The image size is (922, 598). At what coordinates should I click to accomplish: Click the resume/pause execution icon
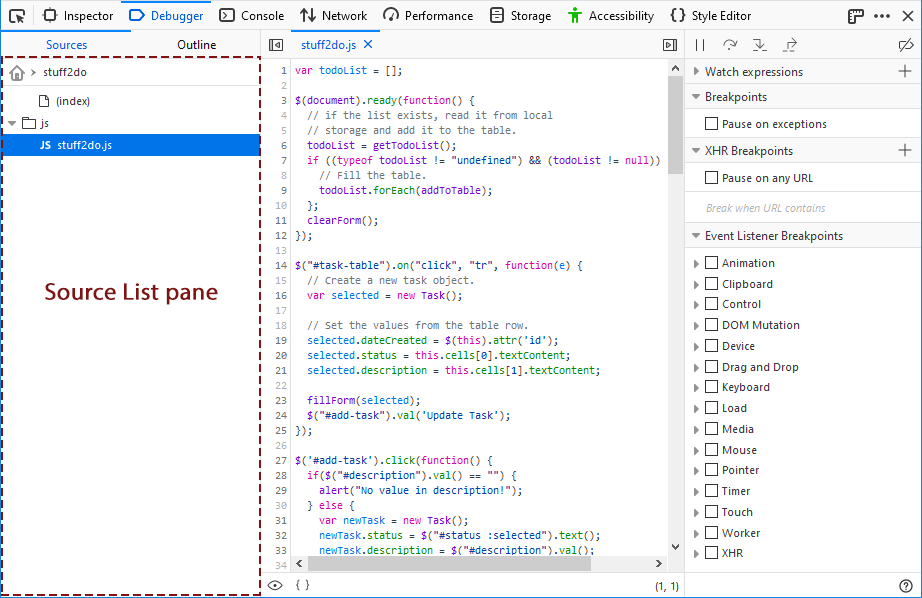click(699, 44)
